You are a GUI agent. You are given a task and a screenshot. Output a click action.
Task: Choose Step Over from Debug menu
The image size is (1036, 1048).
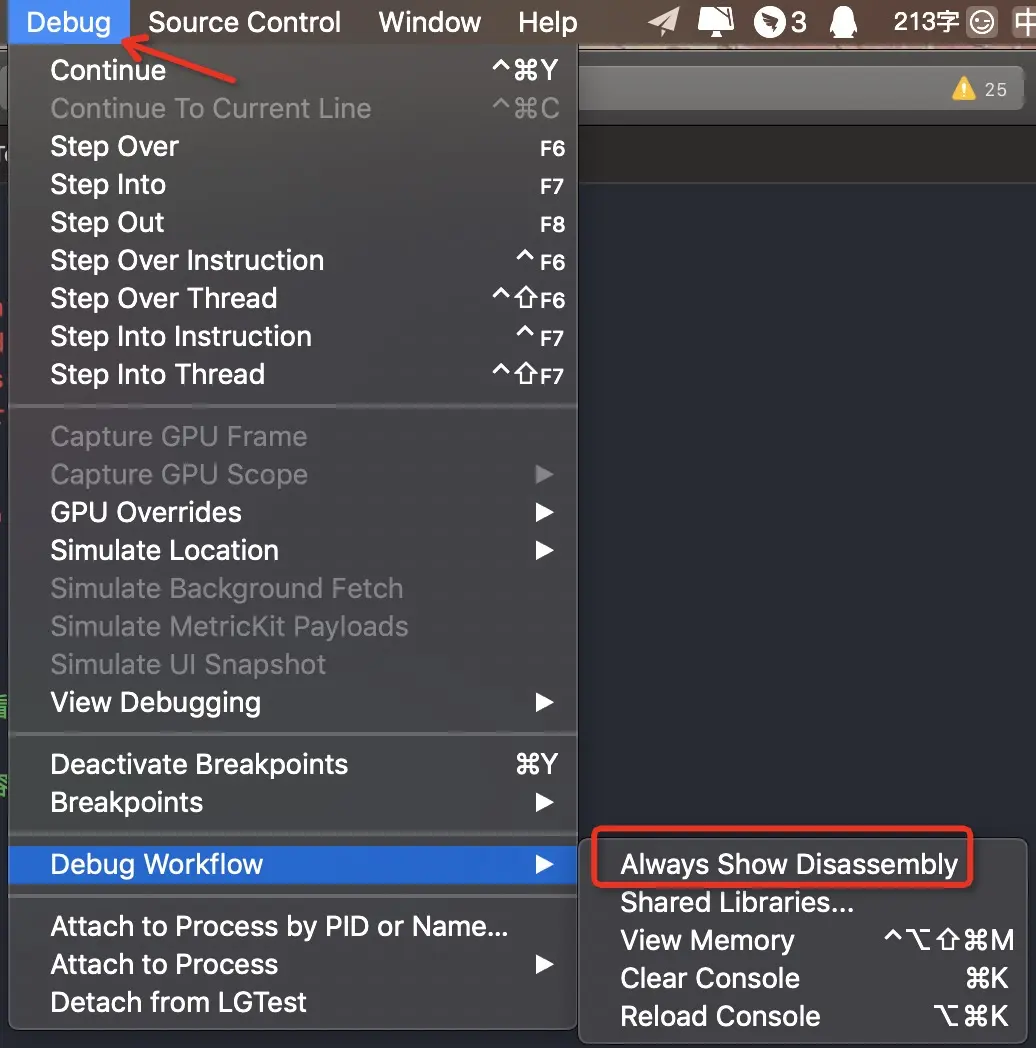pos(115,147)
